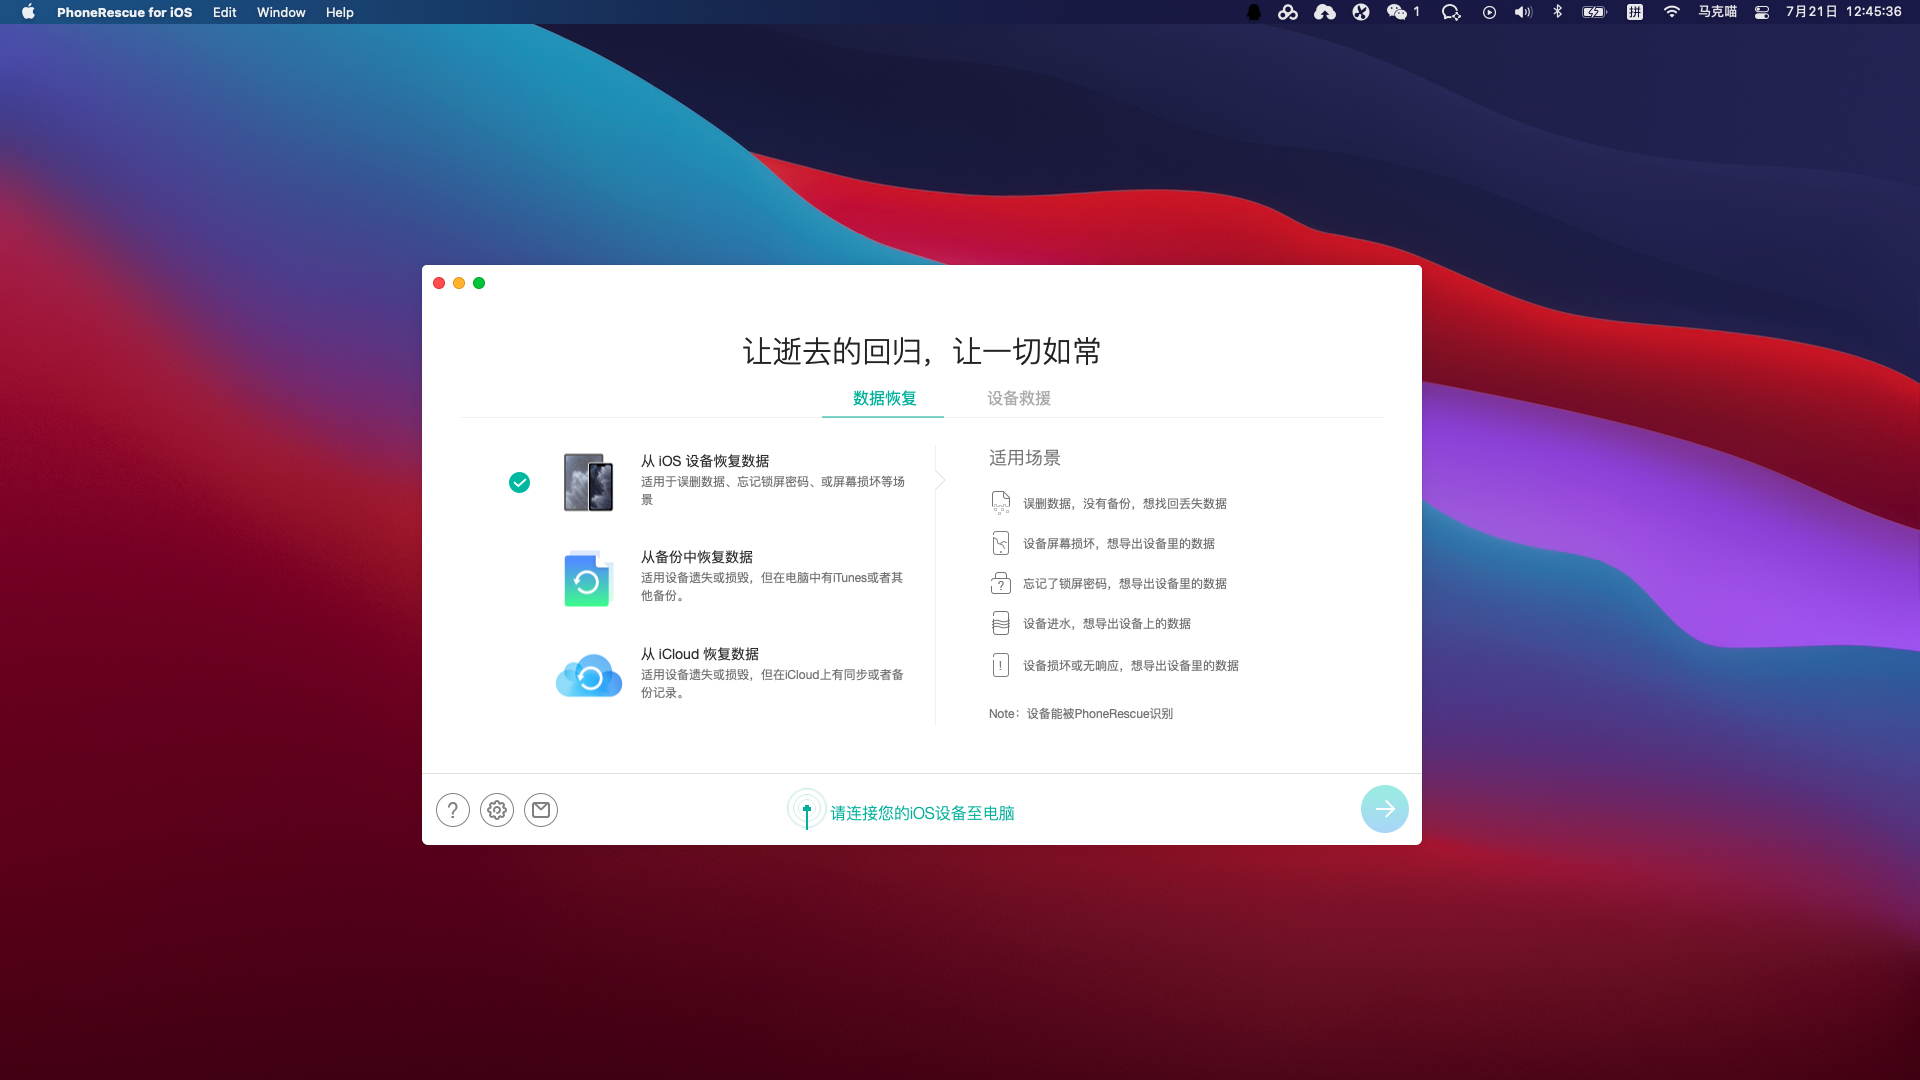Click the 请连接您的iOS设备至电脑 status message
Viewport: 1920px width, 1080px height.
[922, 813]
